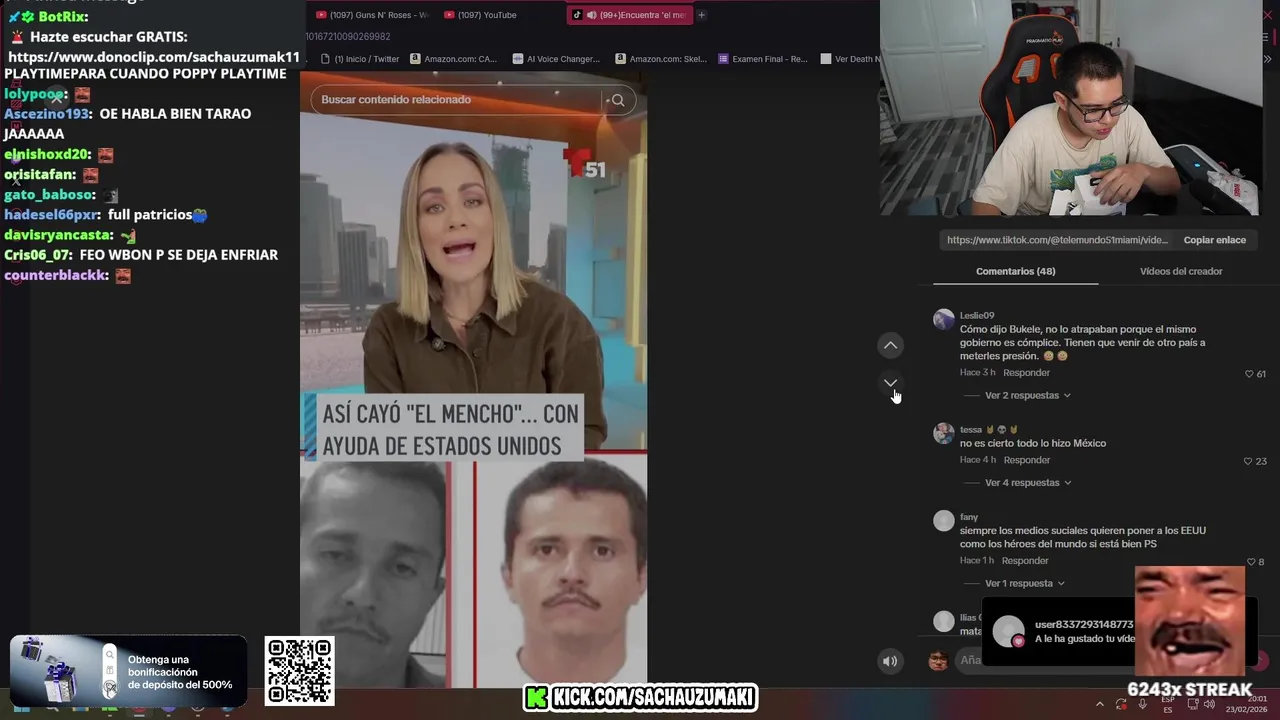1280x720 pixels.
Task: Open fany's profile avatar
Action: pyautogui.click(x=944, y=520)
